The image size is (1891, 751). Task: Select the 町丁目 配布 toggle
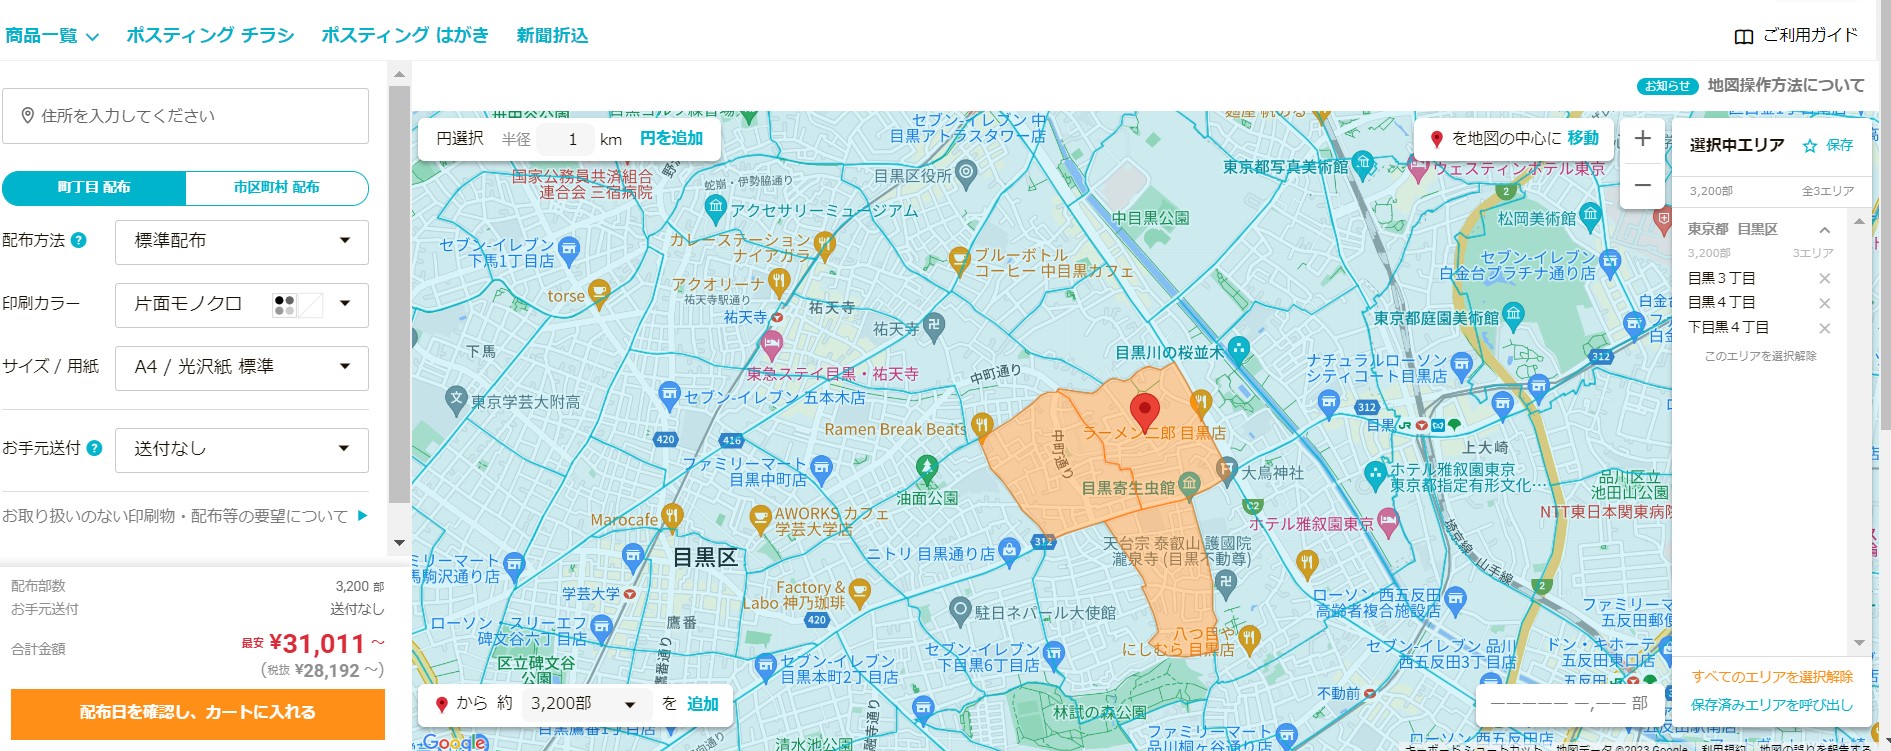tap(94, 188)
